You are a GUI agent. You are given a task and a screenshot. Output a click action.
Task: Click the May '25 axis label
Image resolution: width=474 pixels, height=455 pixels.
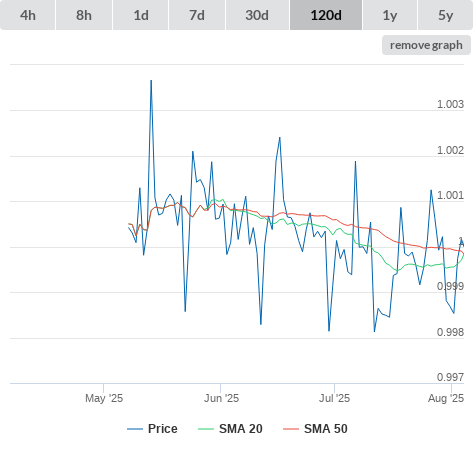click(104, 398)
